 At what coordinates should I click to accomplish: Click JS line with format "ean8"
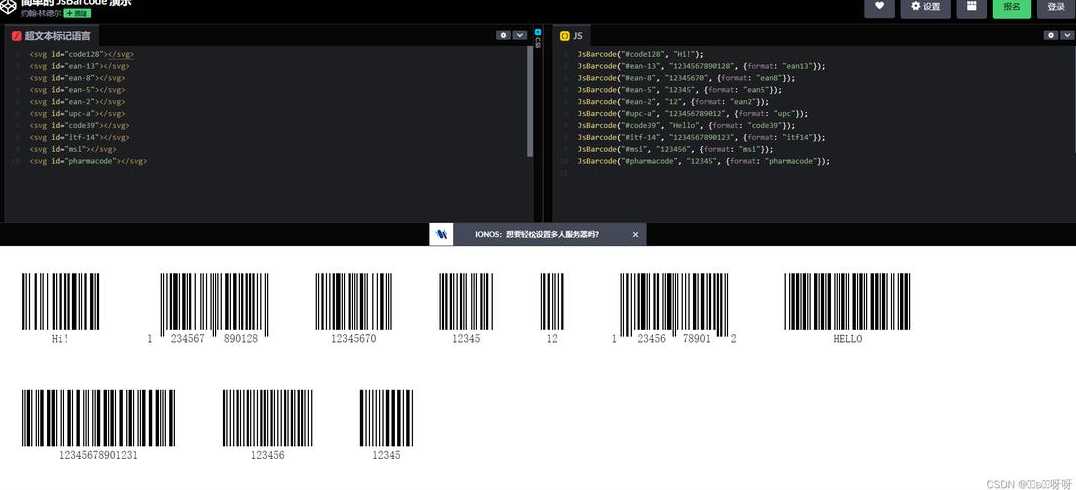(686, 78)
